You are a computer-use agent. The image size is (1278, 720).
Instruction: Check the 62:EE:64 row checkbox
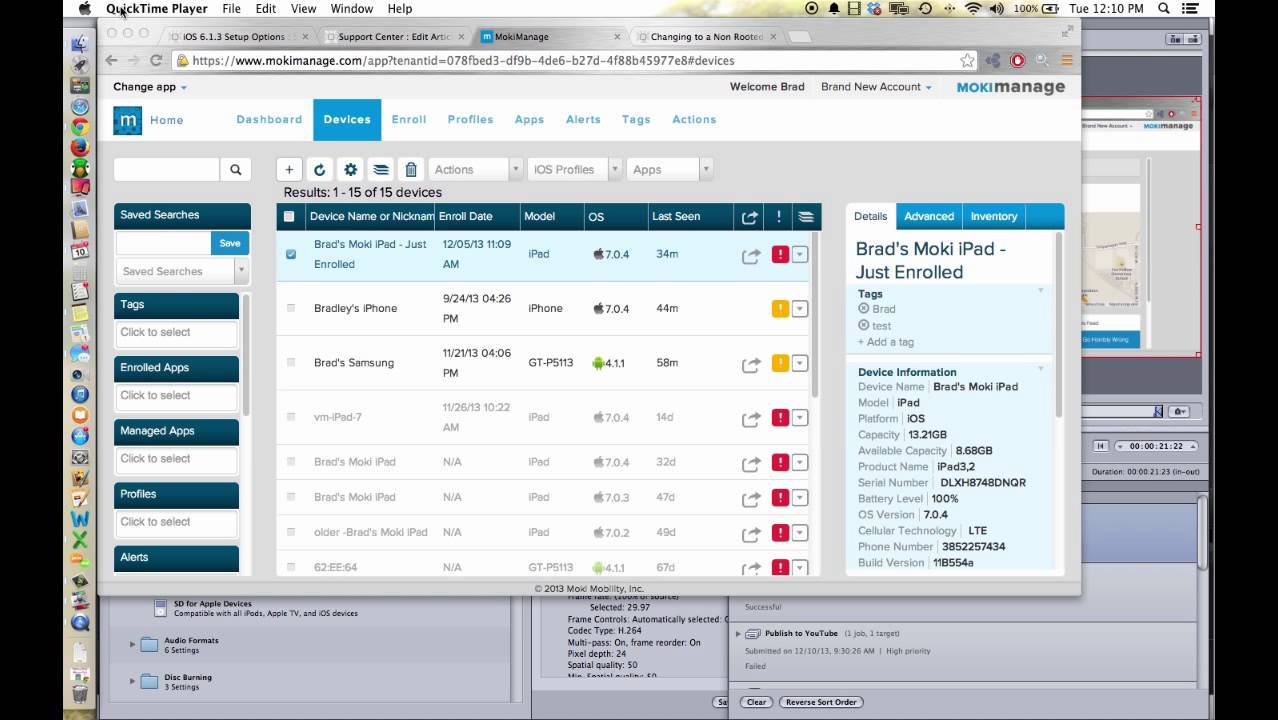291,567
